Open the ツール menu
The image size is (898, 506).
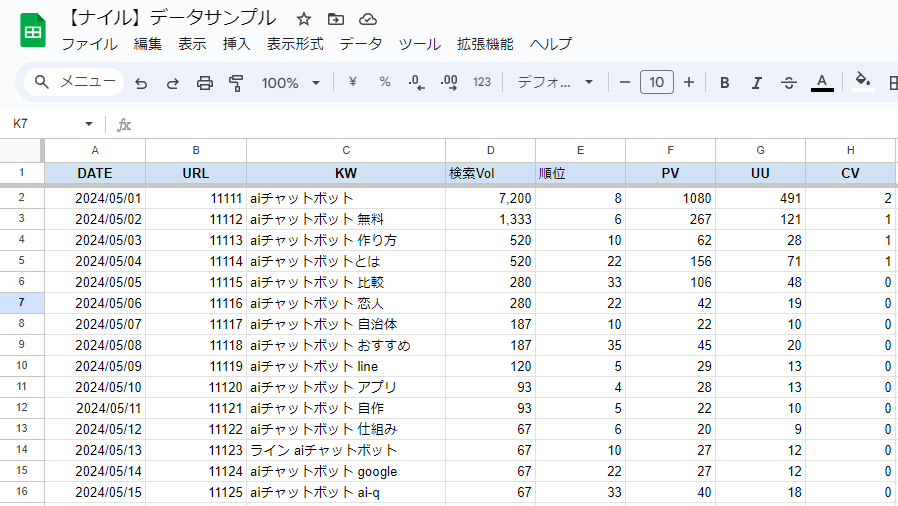pyautogui.click(x=420, y=44)
